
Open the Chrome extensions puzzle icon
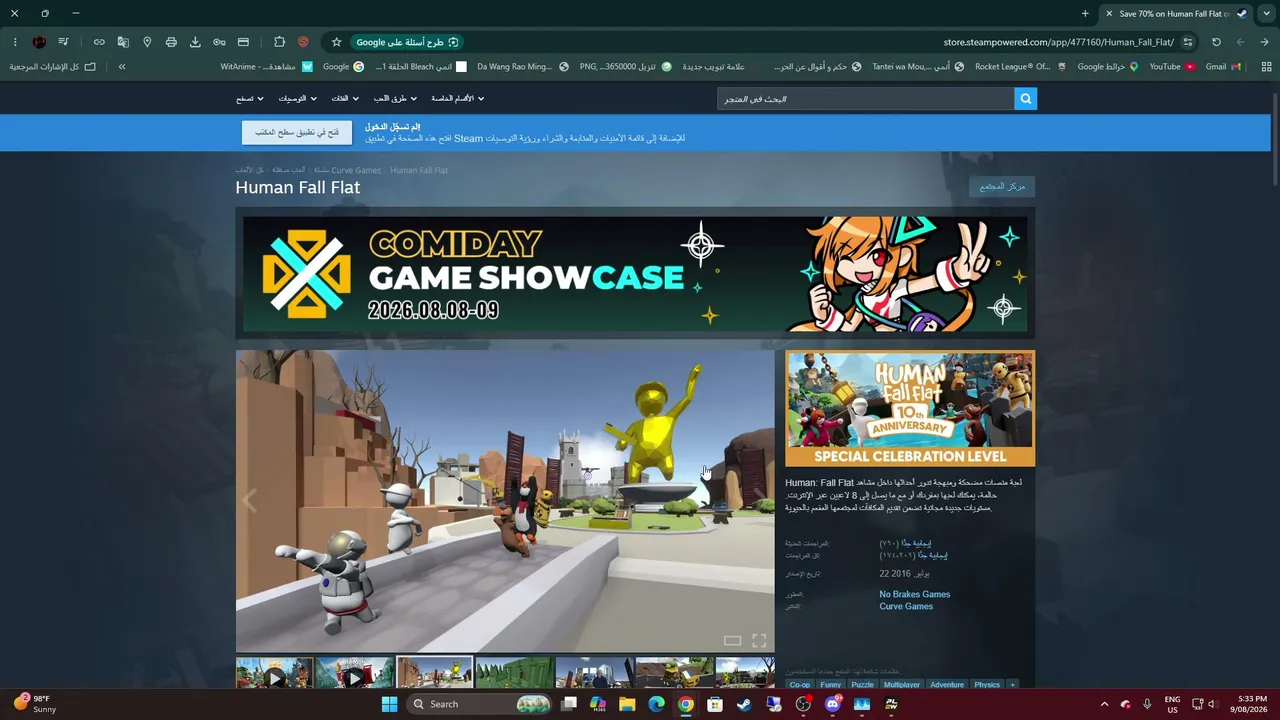(279, 42)
